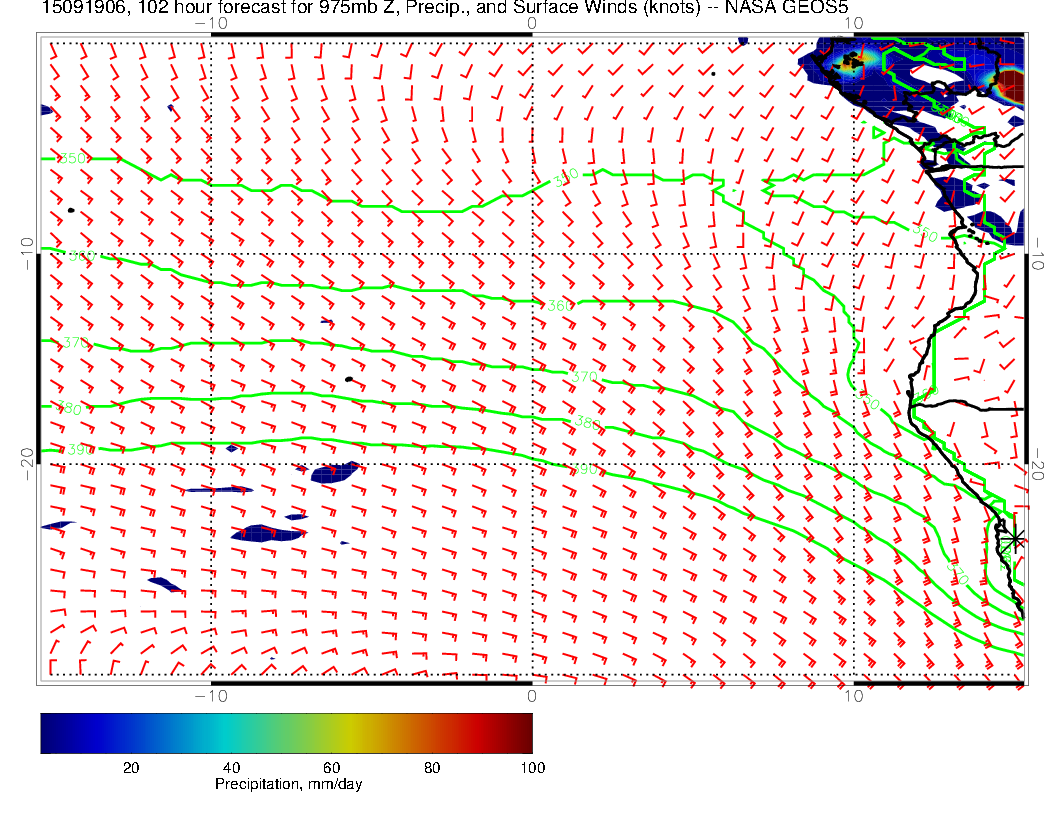The width and height of the screenshot is (1056, 816).
Task: Click the black island dot below left 350 label
Action: [x=71, y=210]
